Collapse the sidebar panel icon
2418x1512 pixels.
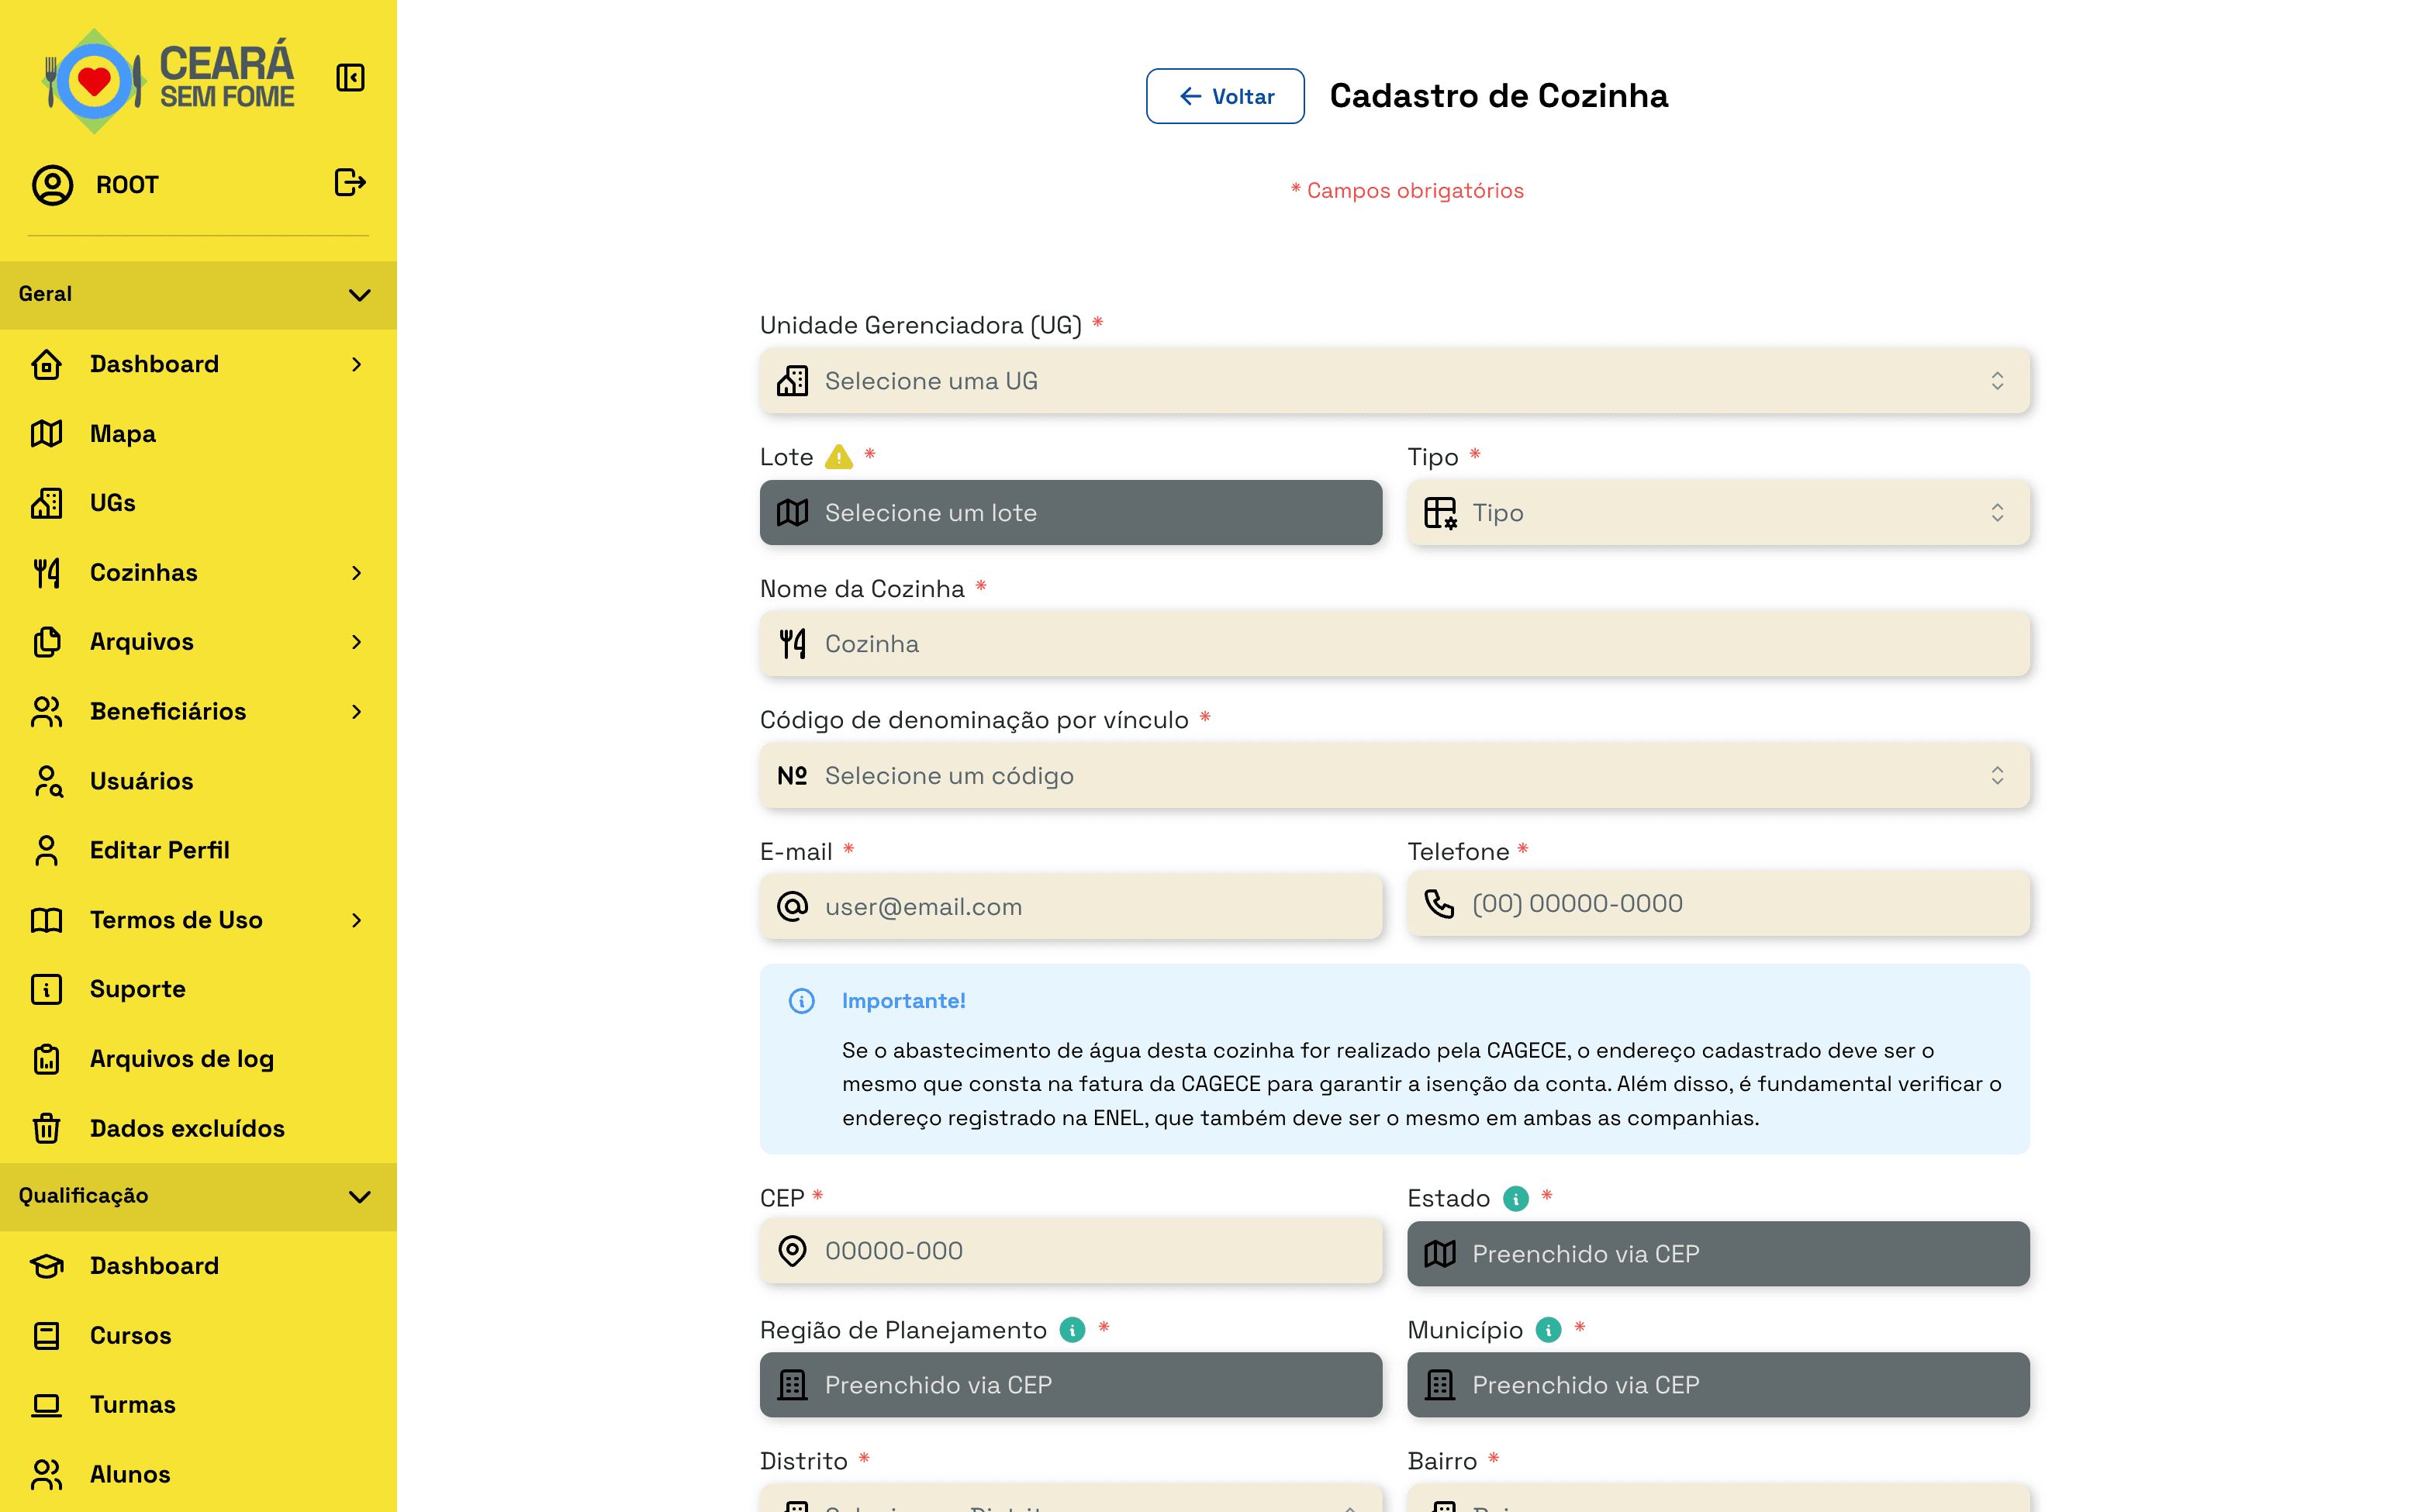350,78
